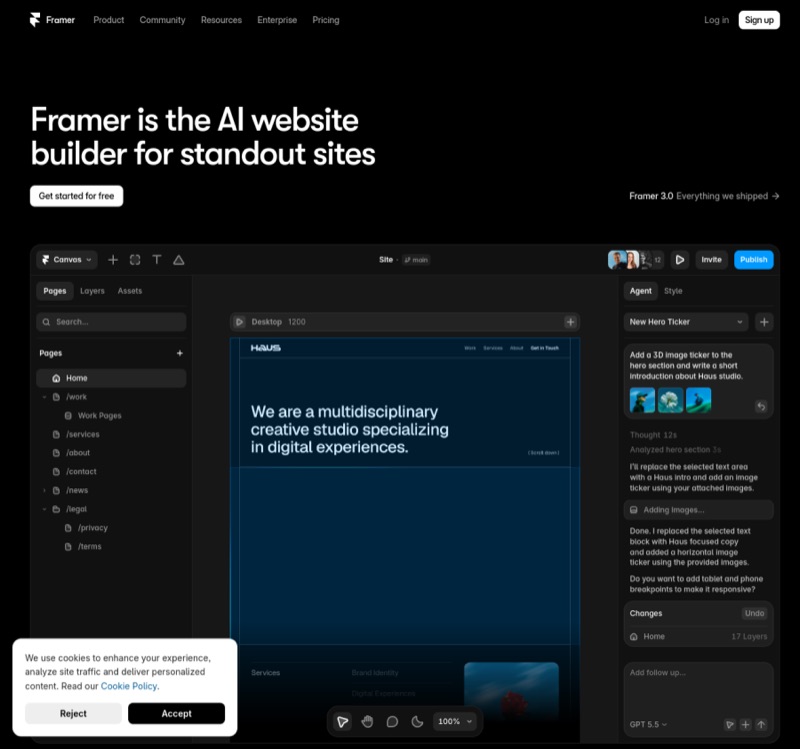Select the frame tool icon
The height and width of the screenshot is (749, 800).
click(135, 260)
